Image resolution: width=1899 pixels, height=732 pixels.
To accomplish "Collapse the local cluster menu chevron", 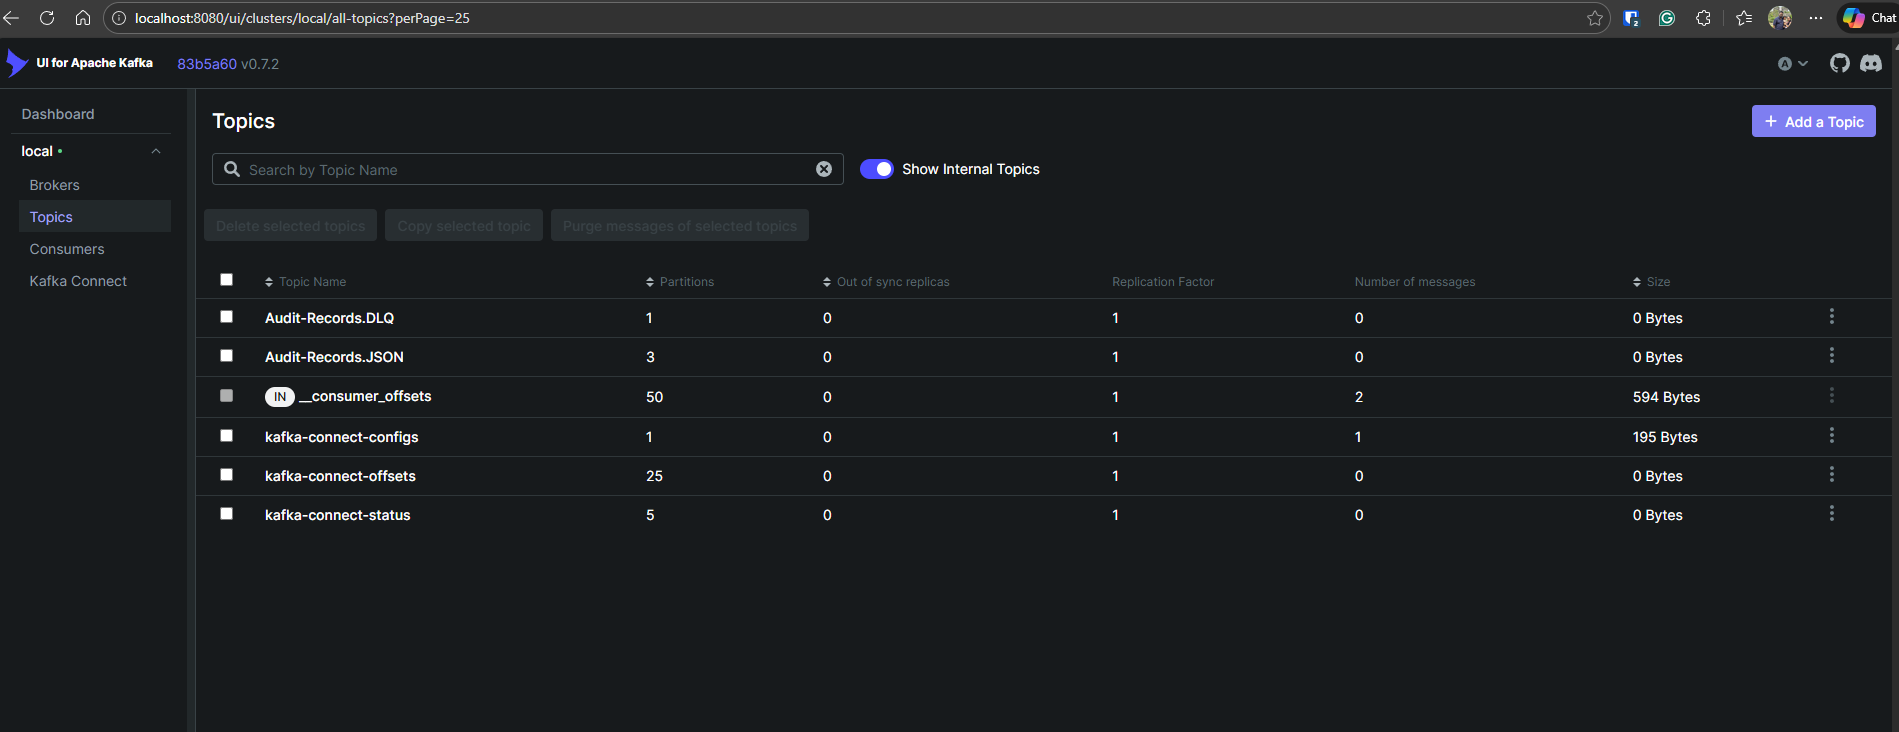I will 156,151.
